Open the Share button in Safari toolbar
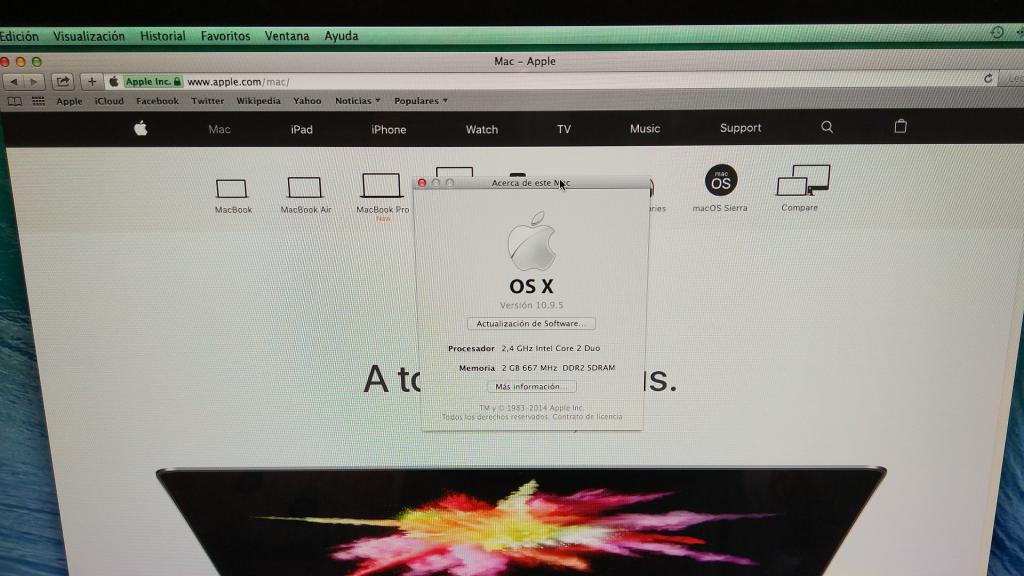Screen dimensions: 1024x576 click(63, 82)
